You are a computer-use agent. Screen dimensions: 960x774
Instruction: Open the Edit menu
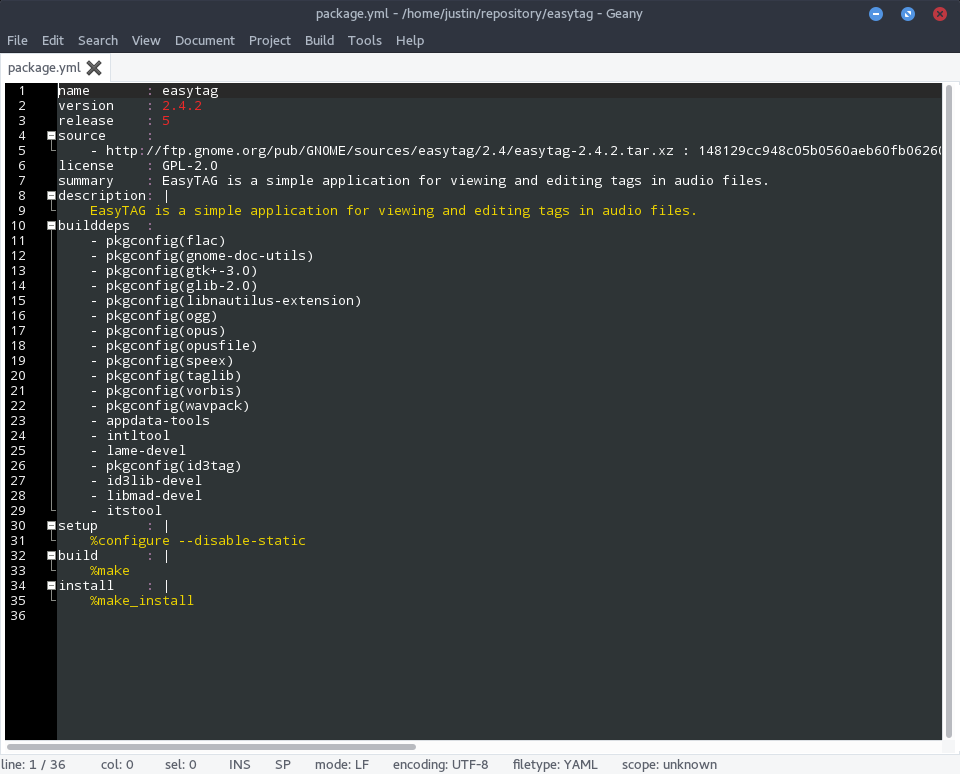53,40
